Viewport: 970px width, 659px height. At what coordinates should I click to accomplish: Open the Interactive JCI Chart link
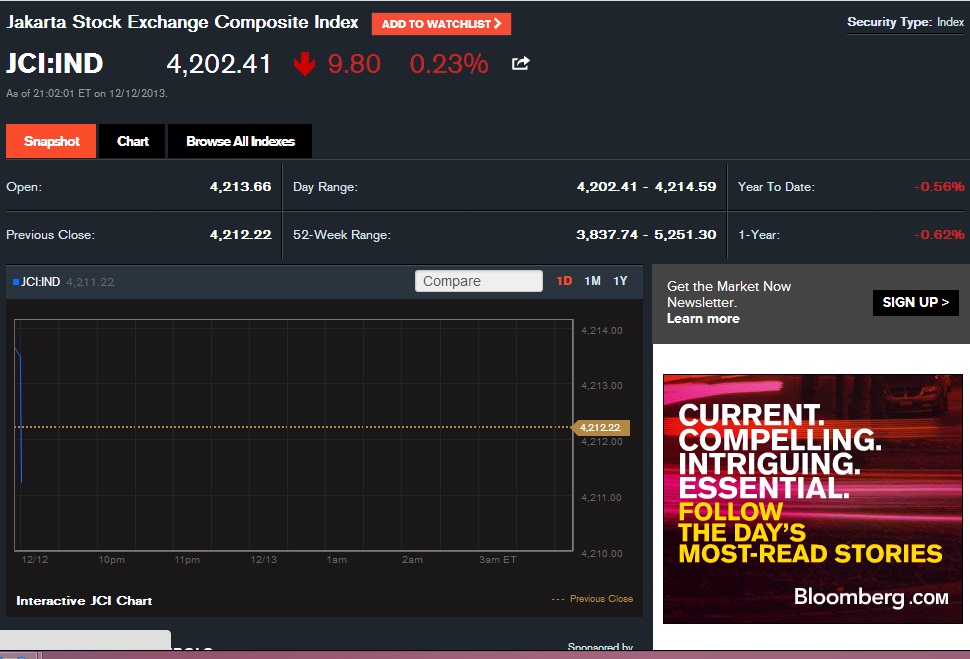[x=84, y=601]
